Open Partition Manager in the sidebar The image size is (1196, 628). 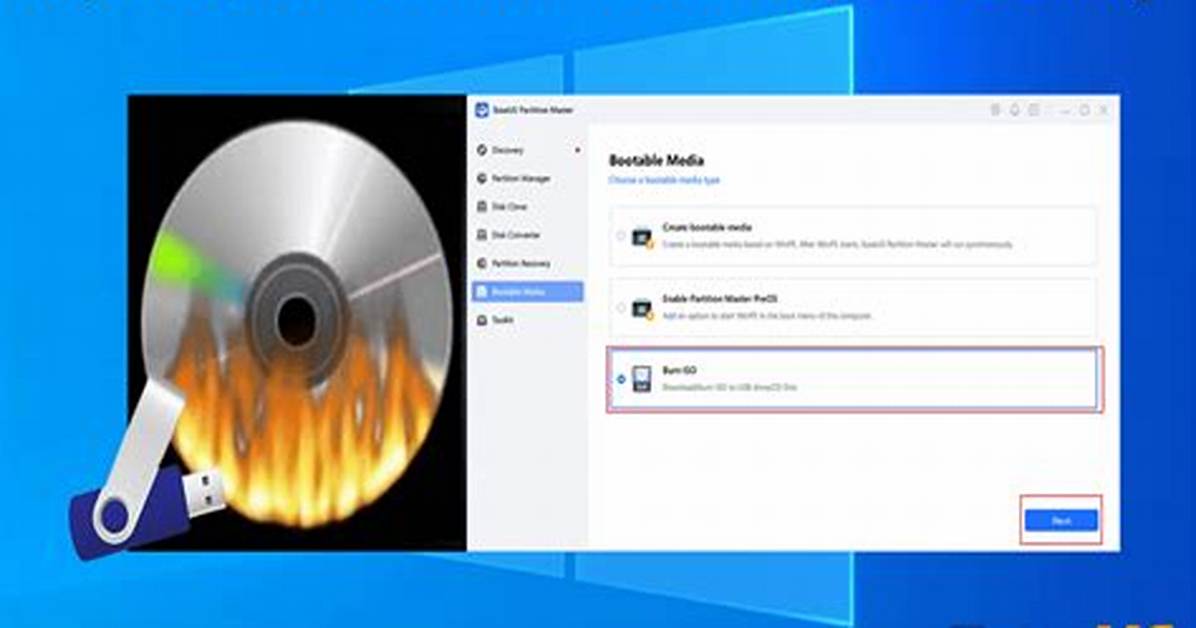[x=513, y=179]
